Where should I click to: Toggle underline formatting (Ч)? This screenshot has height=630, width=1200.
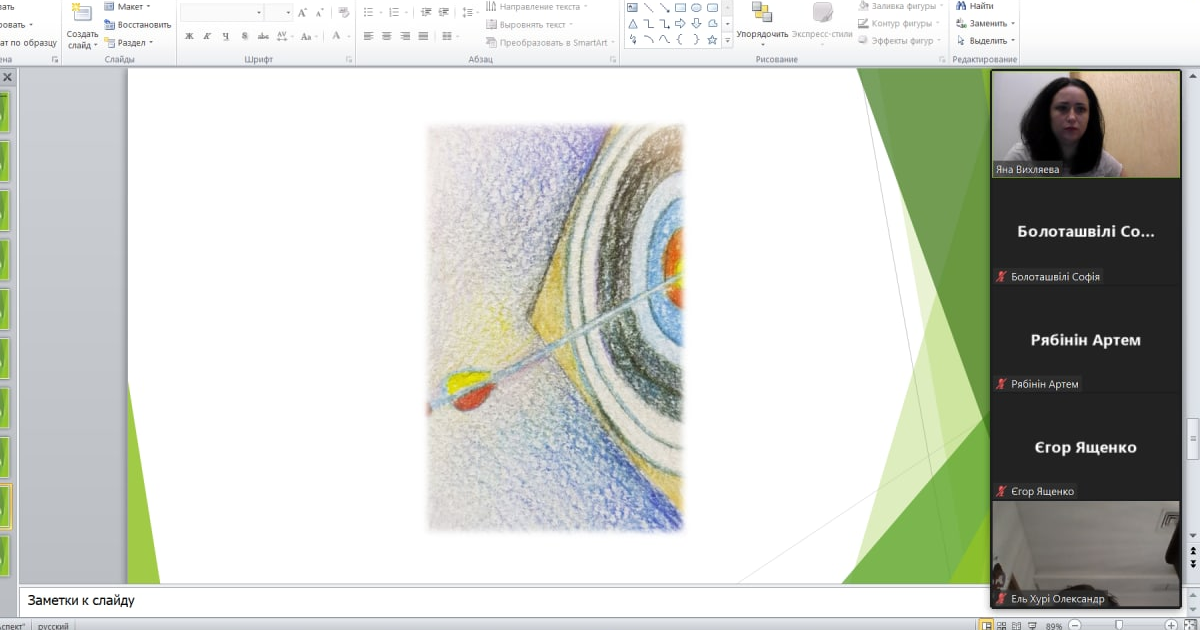pyautogui.click(x=226, y=36)
